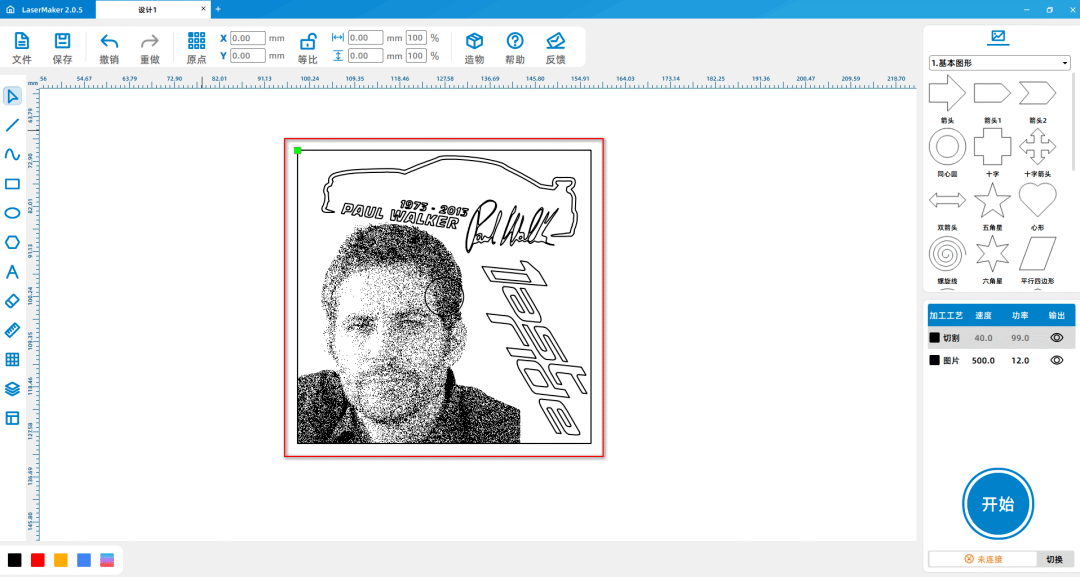Viewport: 1080px width, 577px height.
Task: Click the Undo arrow icon
Action: pos(109,41)
